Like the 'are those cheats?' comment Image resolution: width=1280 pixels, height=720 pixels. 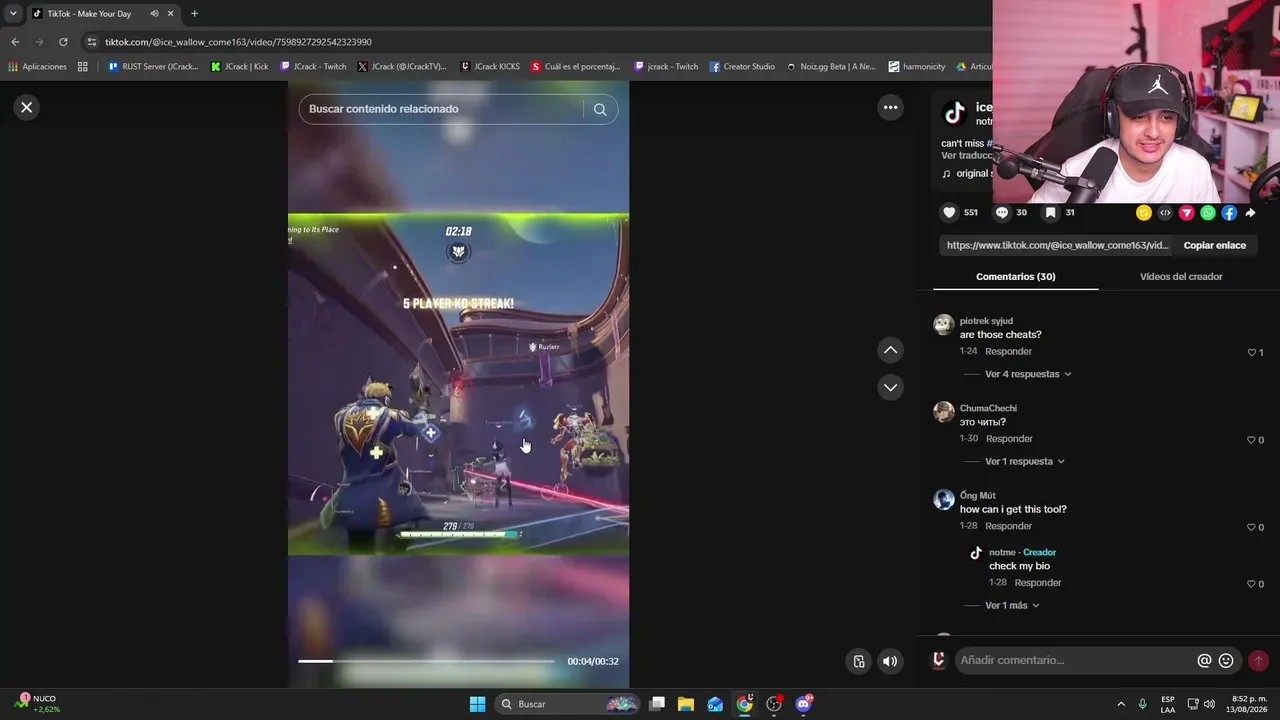(1251, 352)
